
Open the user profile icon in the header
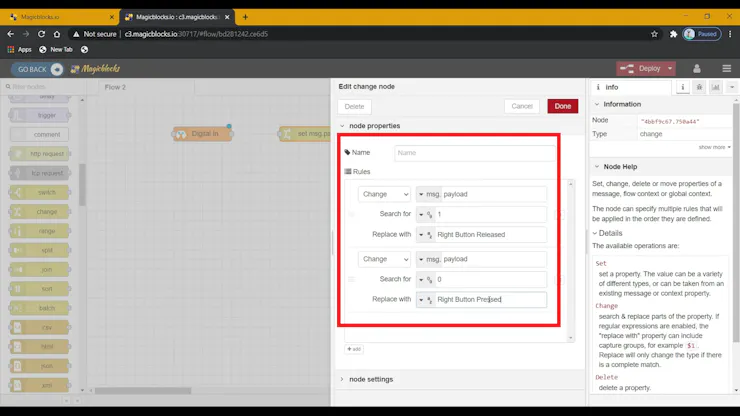click(697, 69)
